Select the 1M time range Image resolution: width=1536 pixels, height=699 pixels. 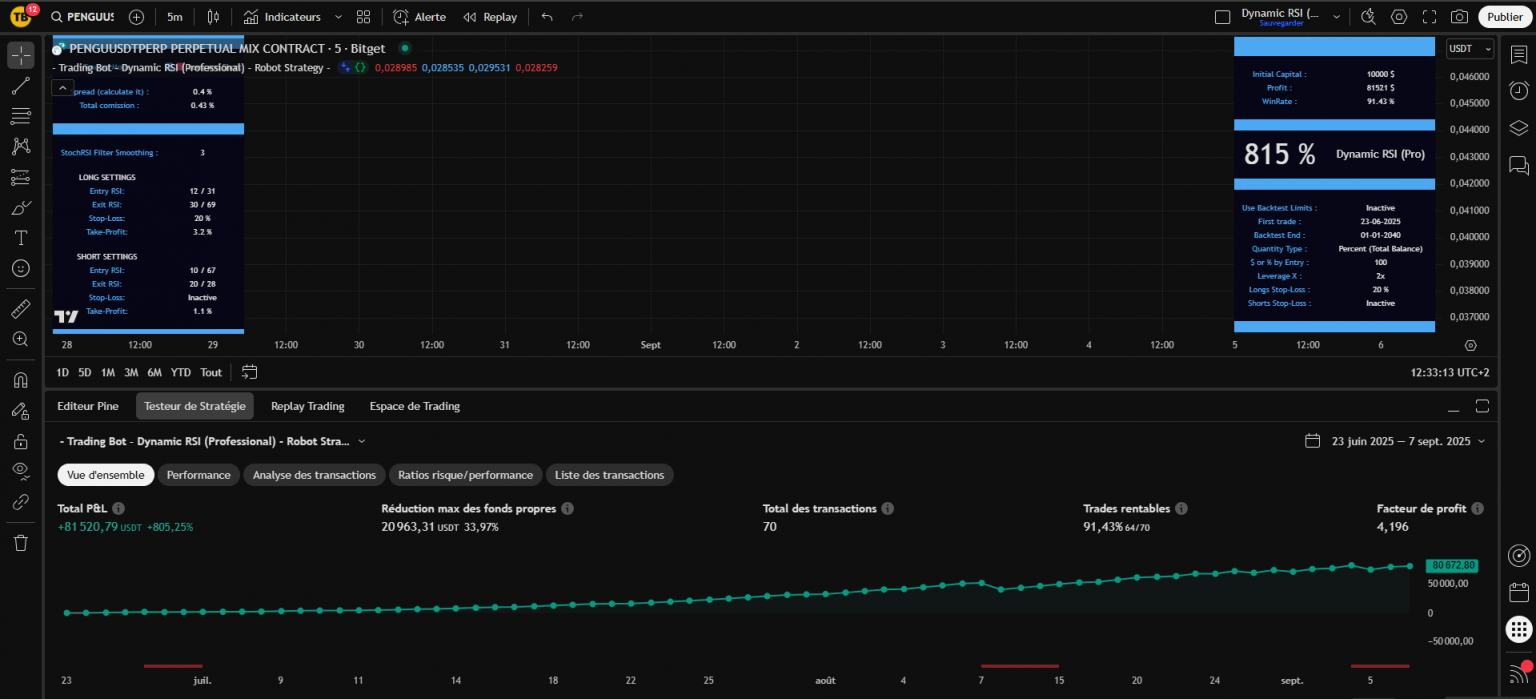108,372
